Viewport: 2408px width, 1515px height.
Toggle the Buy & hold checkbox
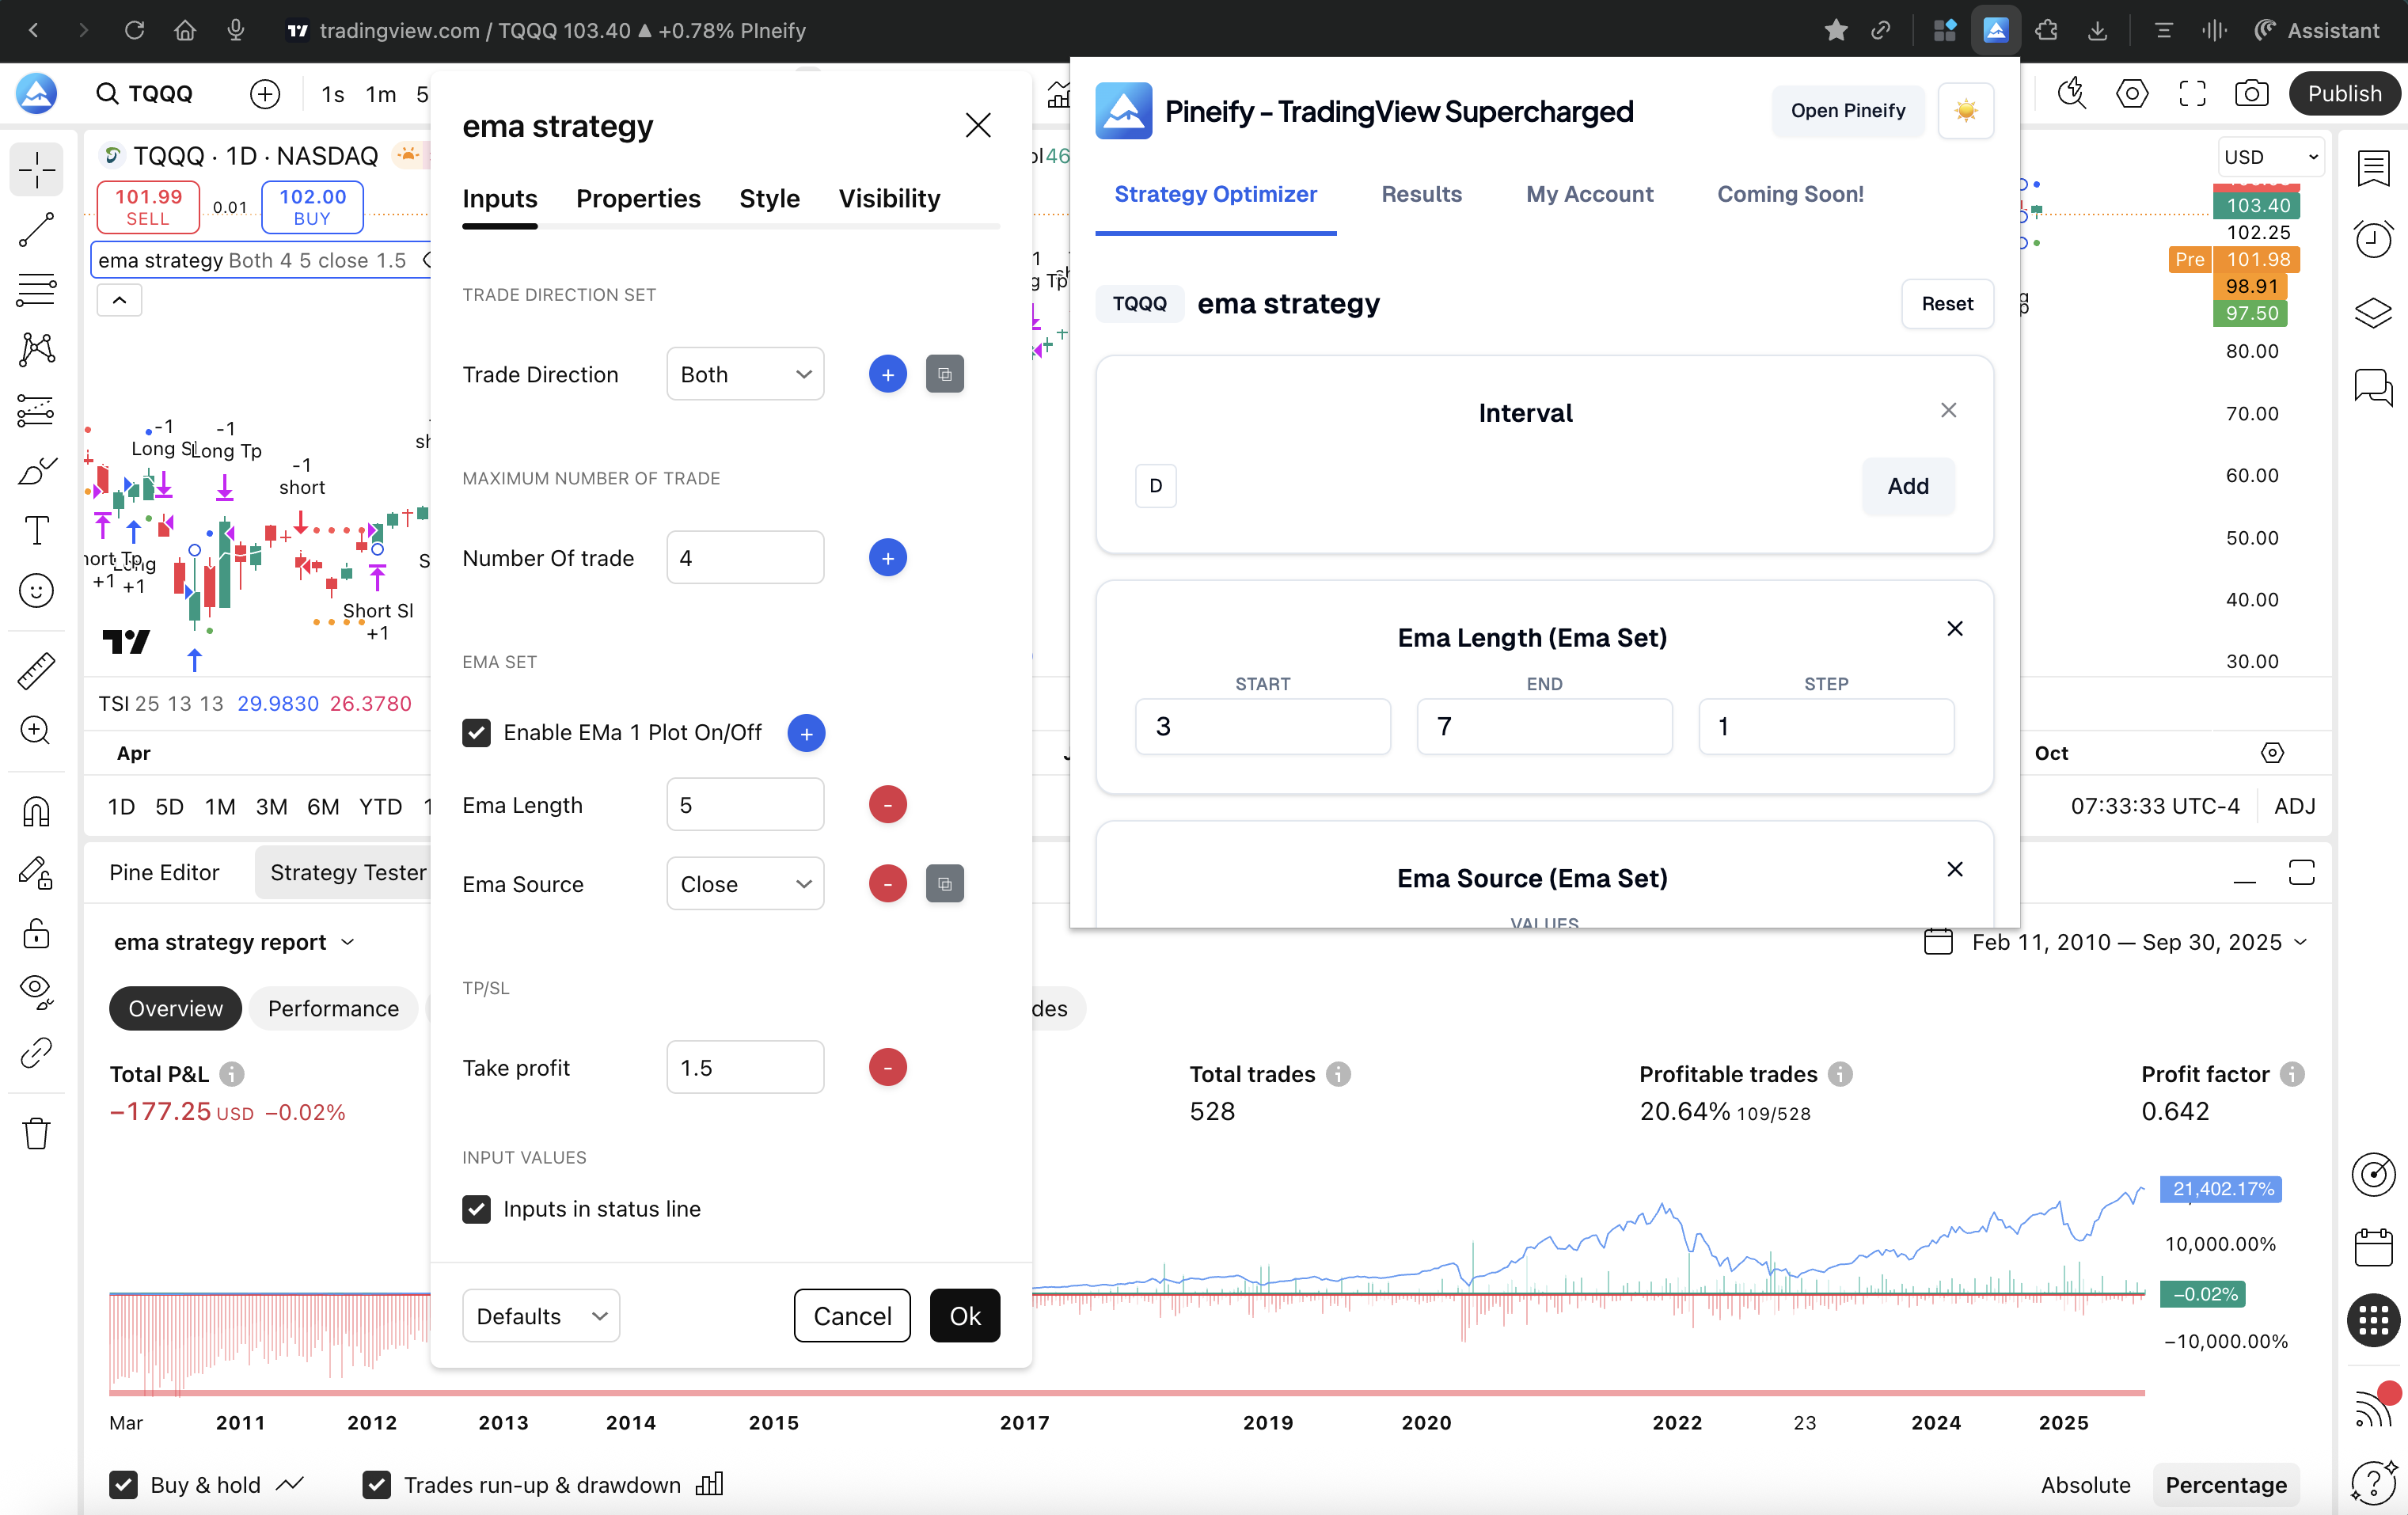[x=124, y=1484]
